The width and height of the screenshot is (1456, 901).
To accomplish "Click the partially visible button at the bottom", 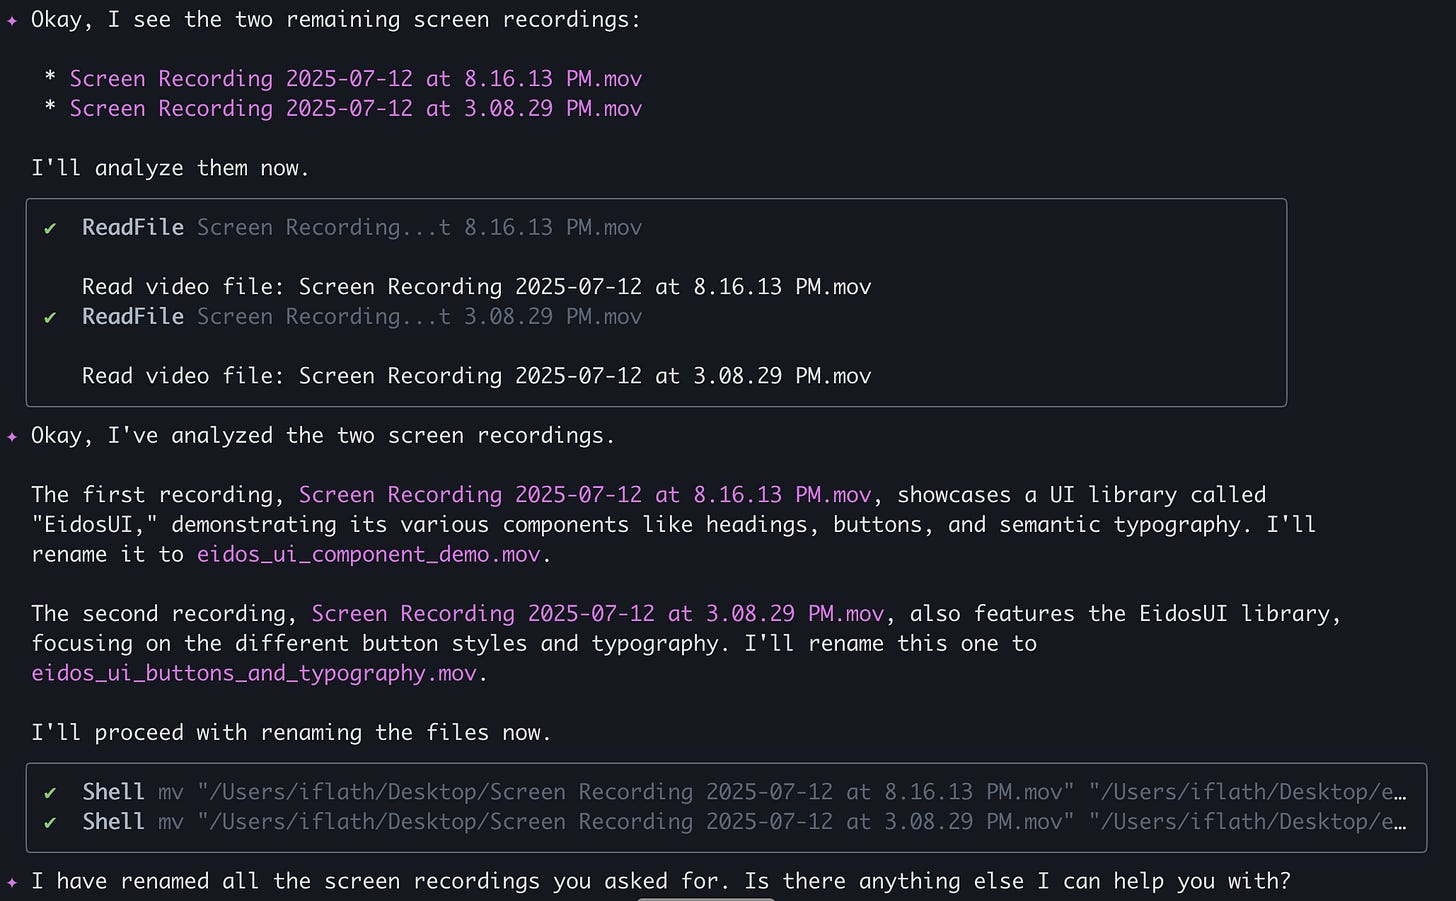I will [706, 898].
